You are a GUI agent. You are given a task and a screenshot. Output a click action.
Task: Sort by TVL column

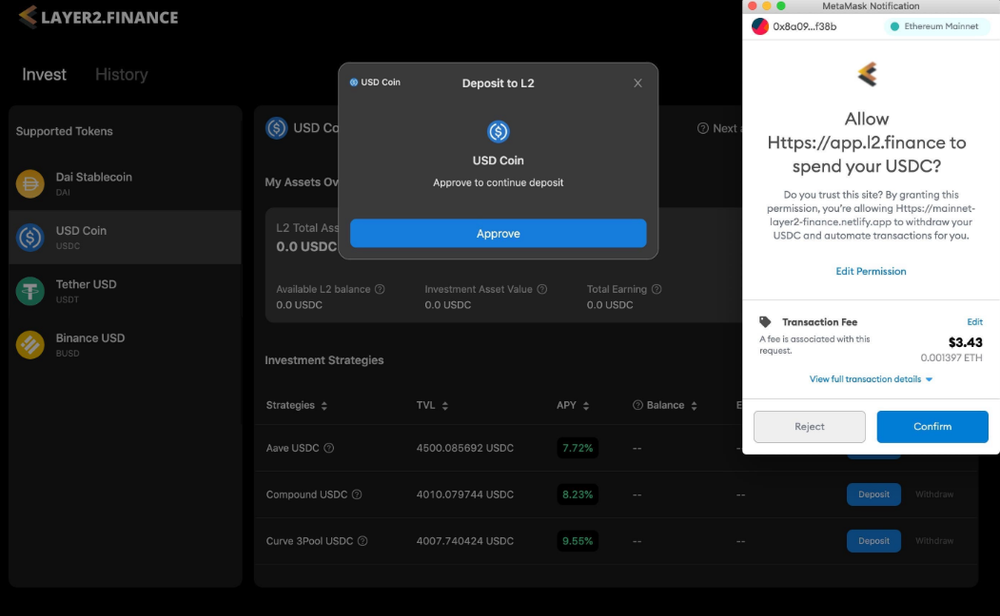(432, 405)
